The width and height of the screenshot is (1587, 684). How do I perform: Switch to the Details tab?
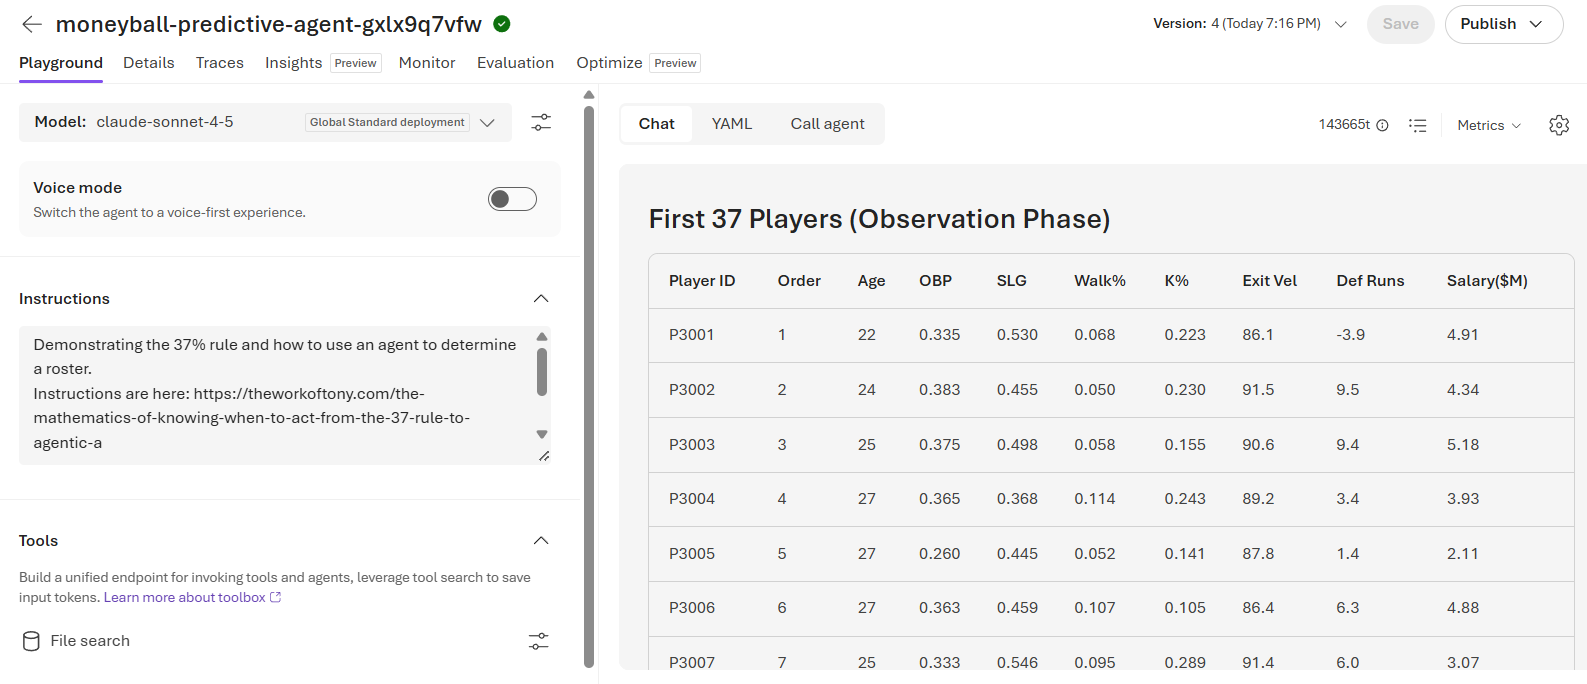pos(149,63)
